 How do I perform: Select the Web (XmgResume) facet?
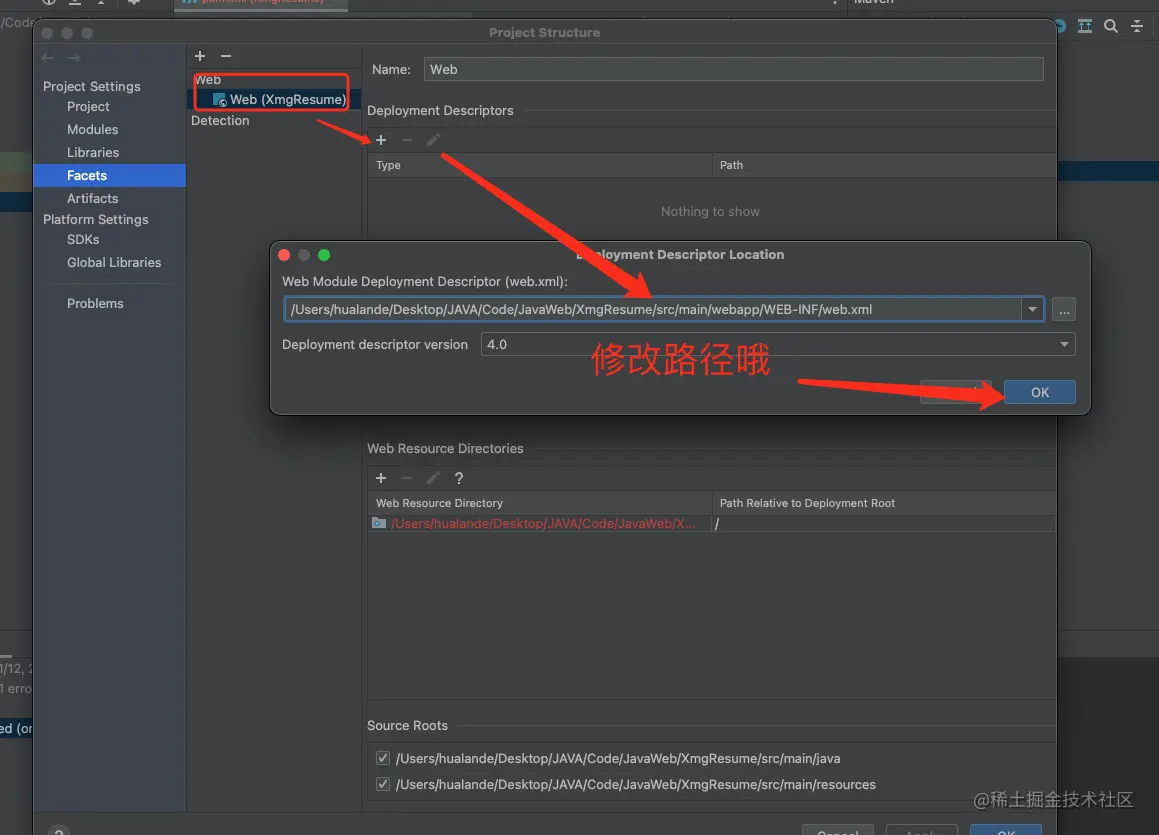[x=279, y=99]
